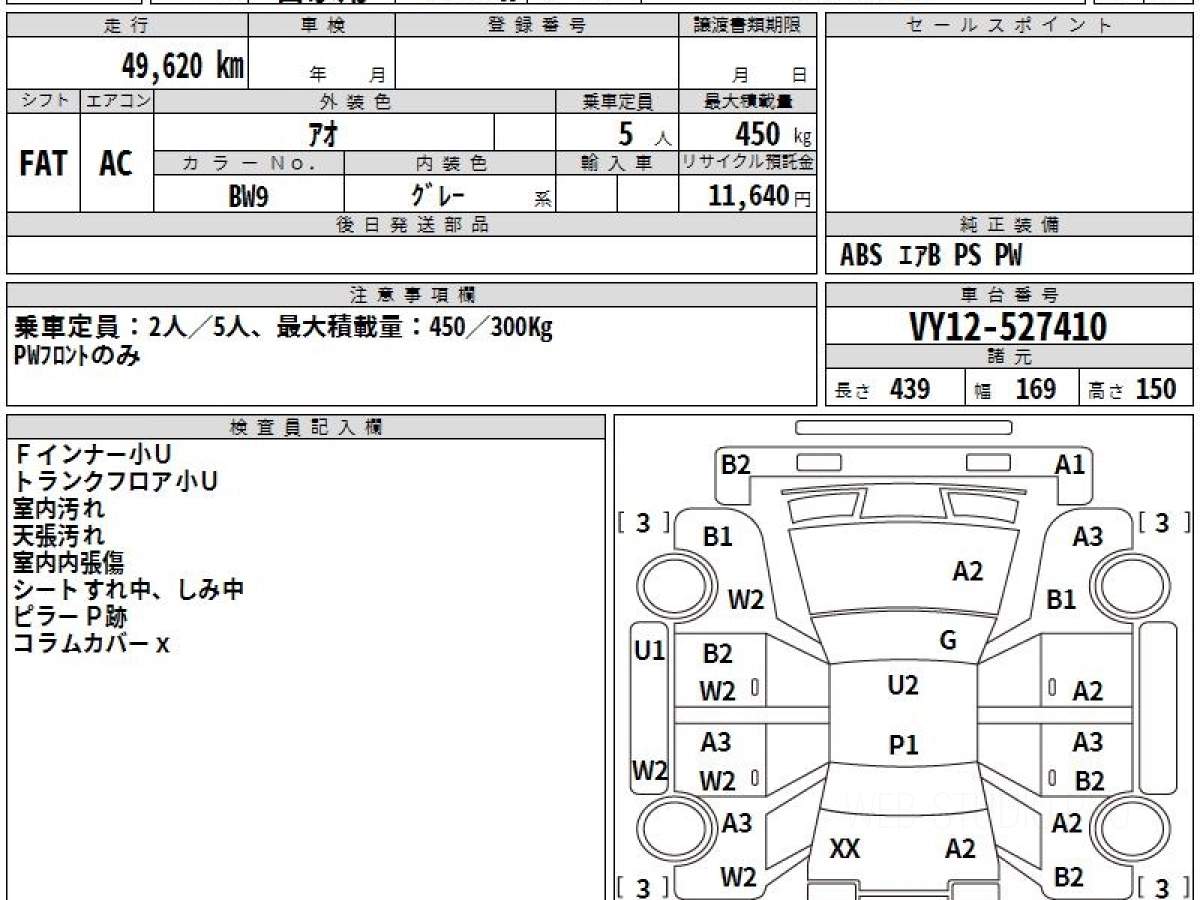Click the 走行 column header

coord(126,25)
